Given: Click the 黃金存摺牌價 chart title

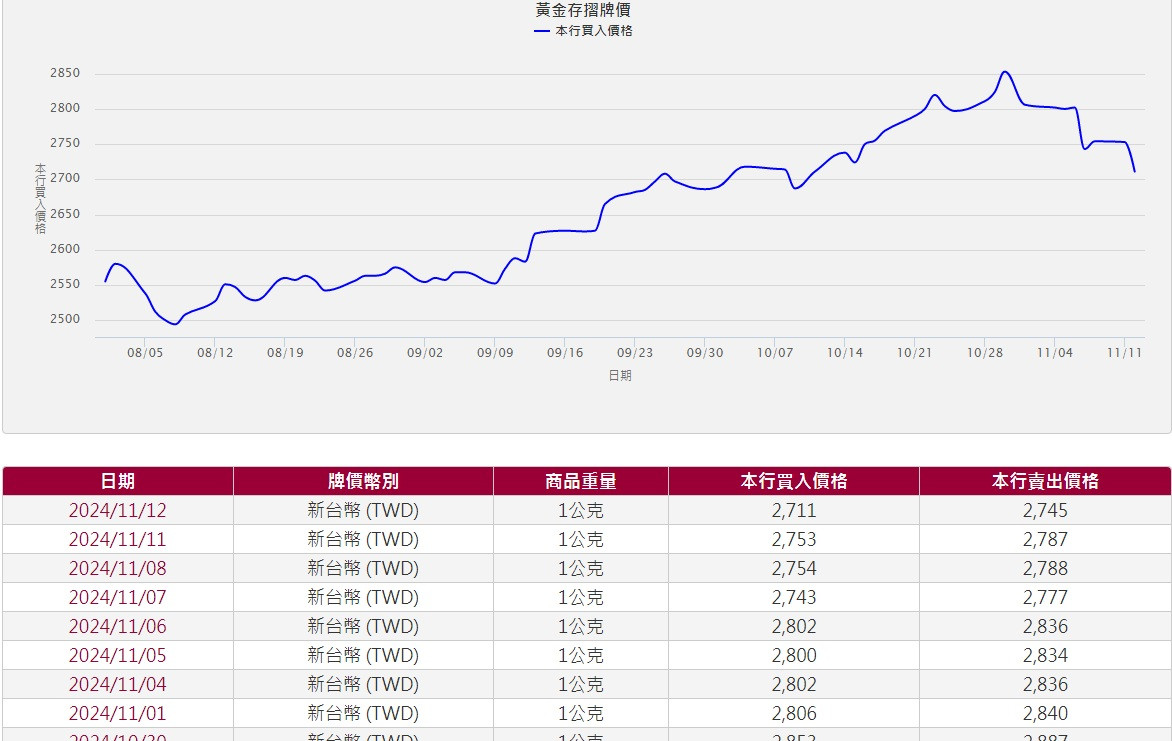Looking at the screenshot, I should point(583,10).
